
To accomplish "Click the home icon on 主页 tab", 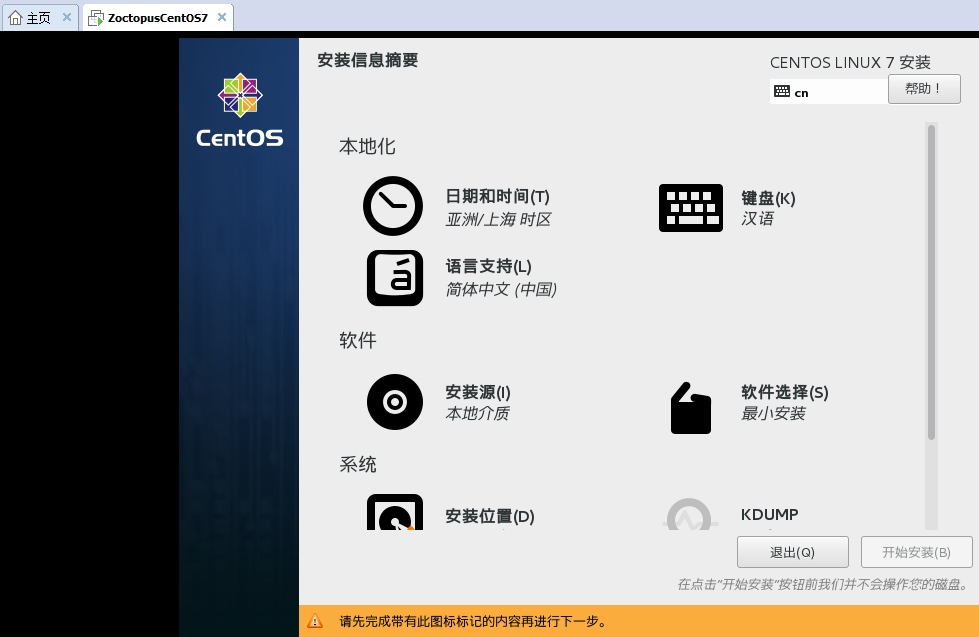I will (15, 17).
